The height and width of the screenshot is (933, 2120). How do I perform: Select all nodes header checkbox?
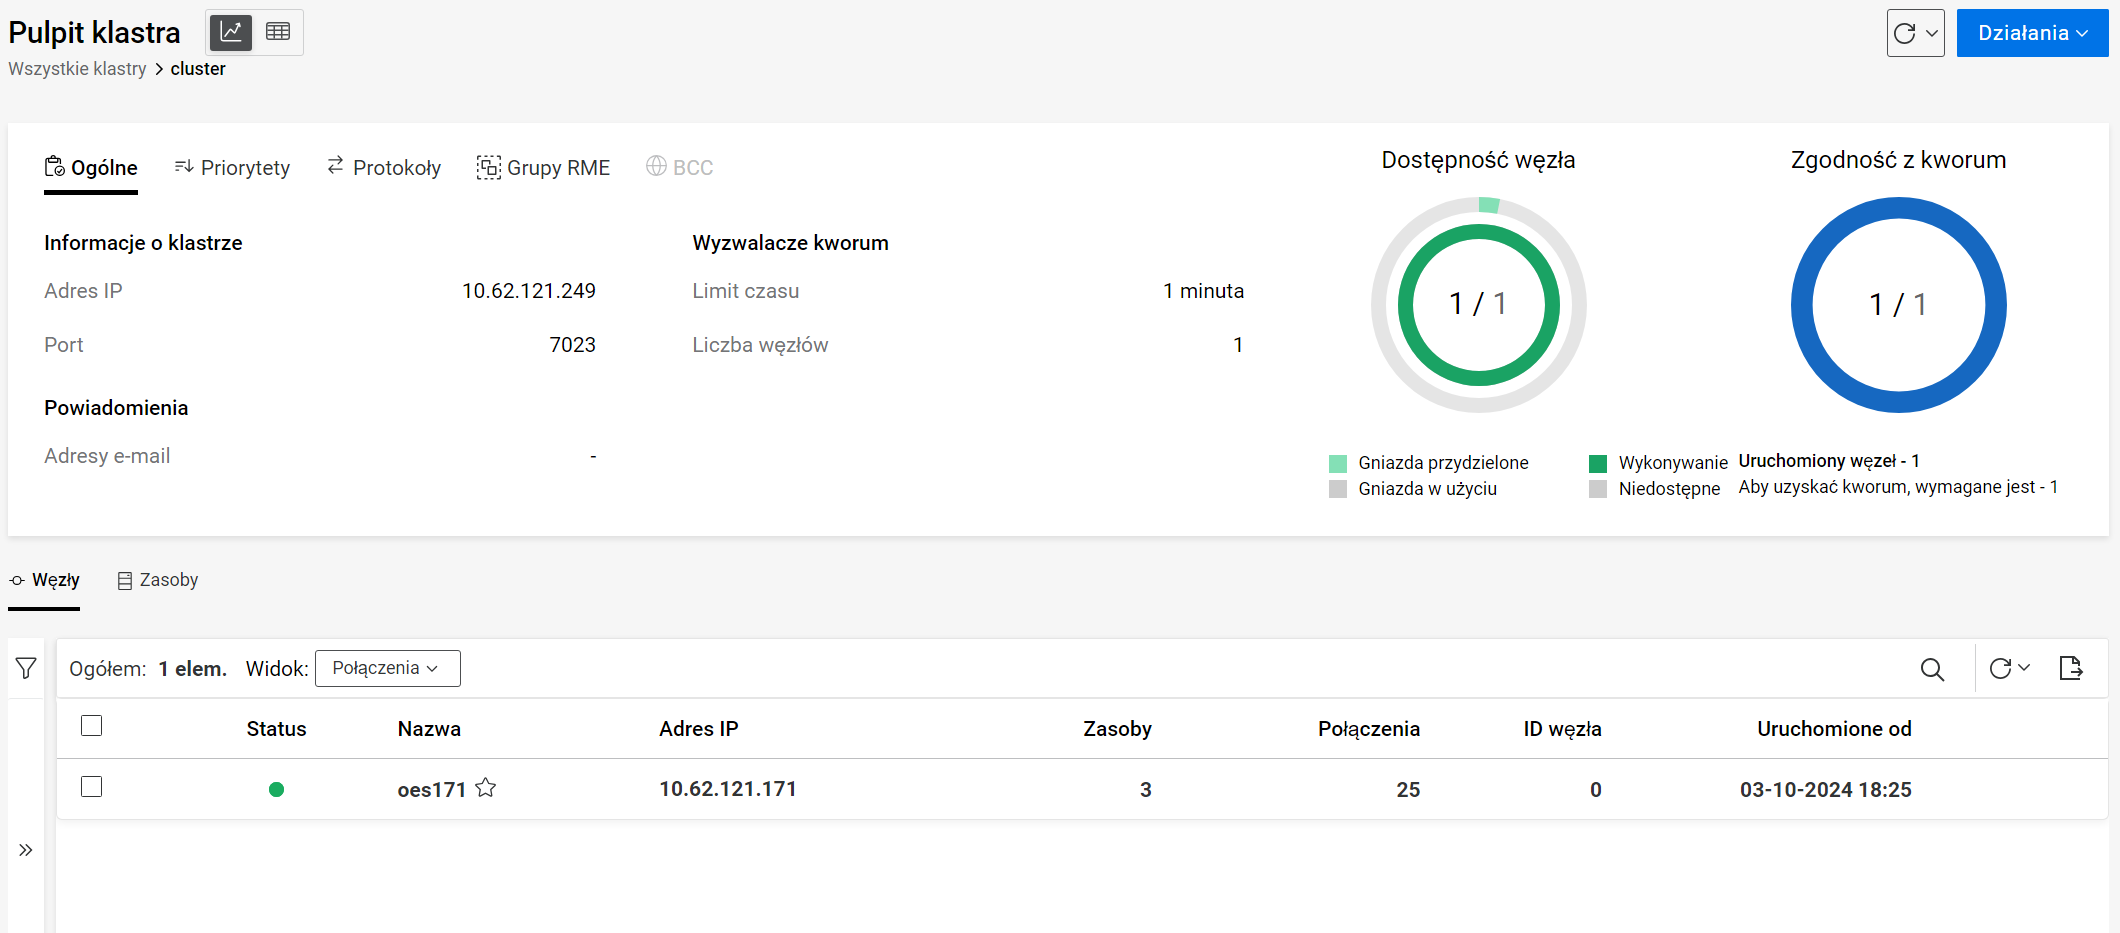(92, 726)
